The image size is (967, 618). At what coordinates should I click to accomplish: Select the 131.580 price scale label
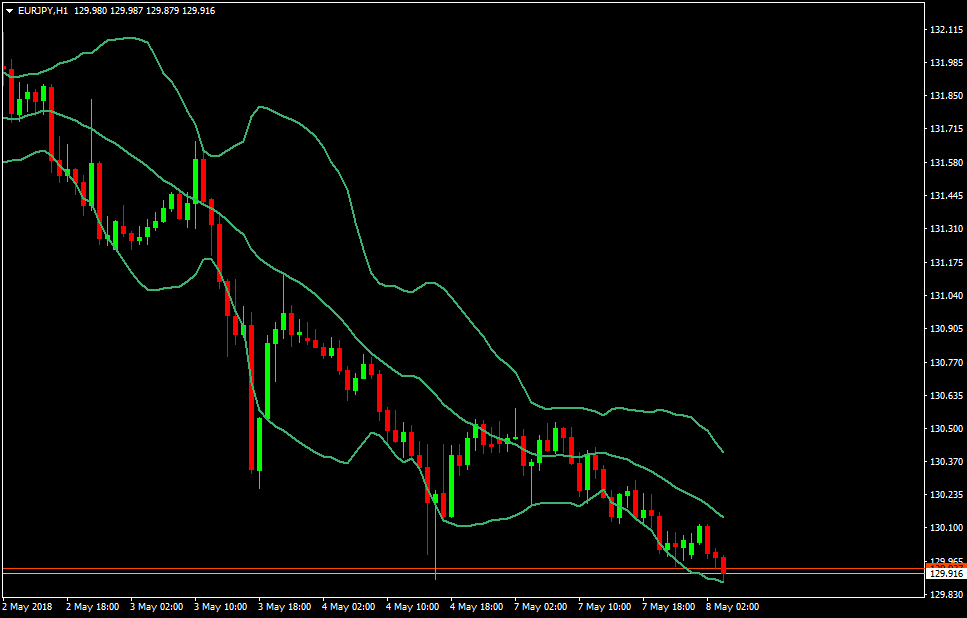tap(946, 163)
